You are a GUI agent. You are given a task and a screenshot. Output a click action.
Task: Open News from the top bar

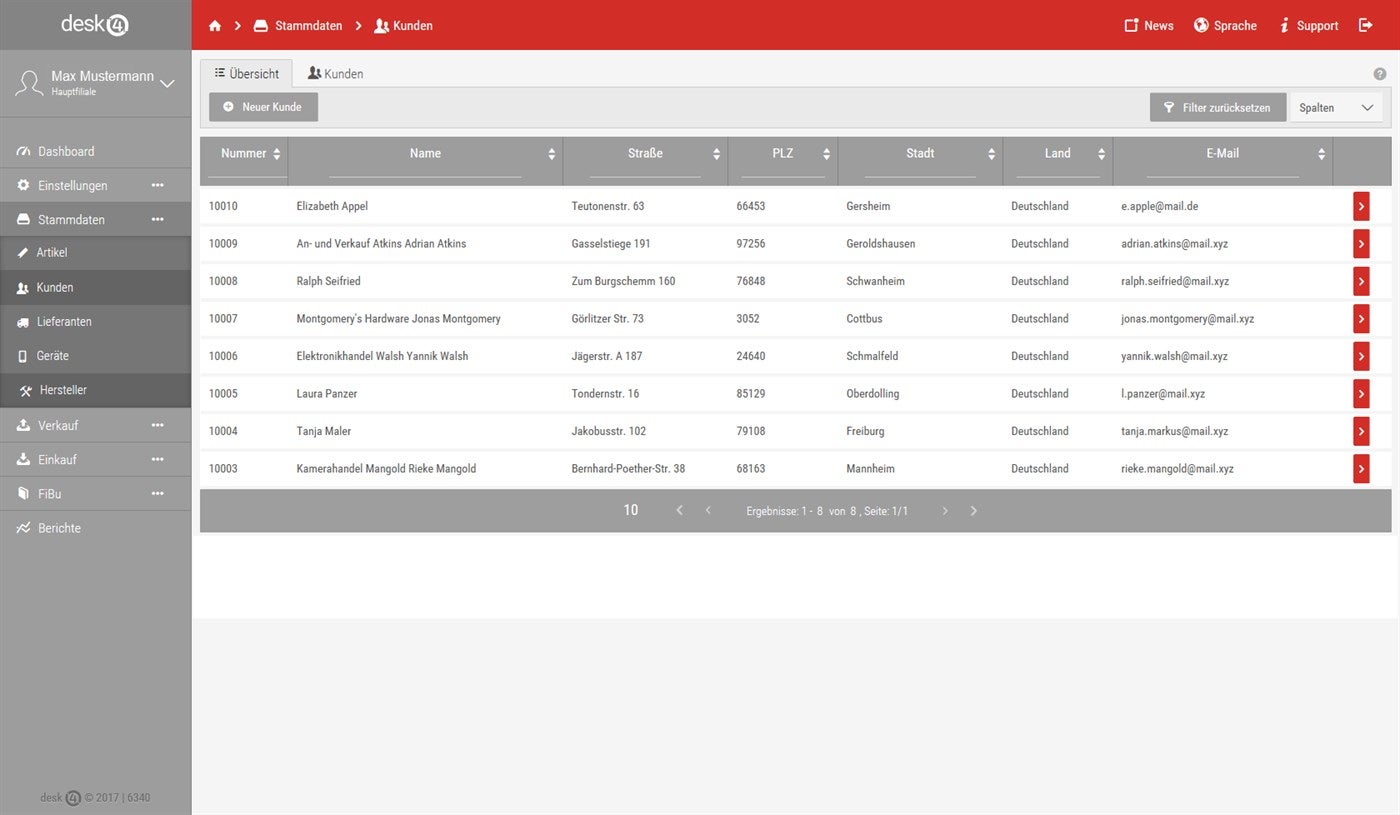(x=1149, y=26)
